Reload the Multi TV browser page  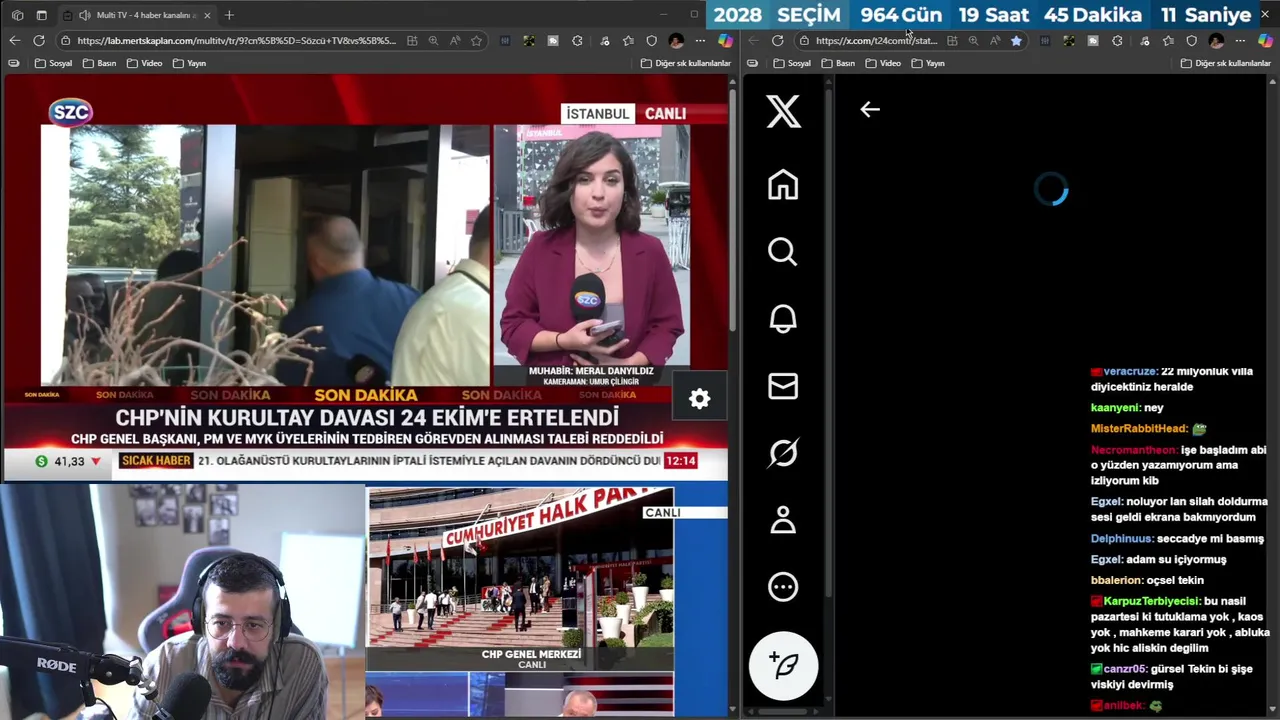(x=38, y=41)
